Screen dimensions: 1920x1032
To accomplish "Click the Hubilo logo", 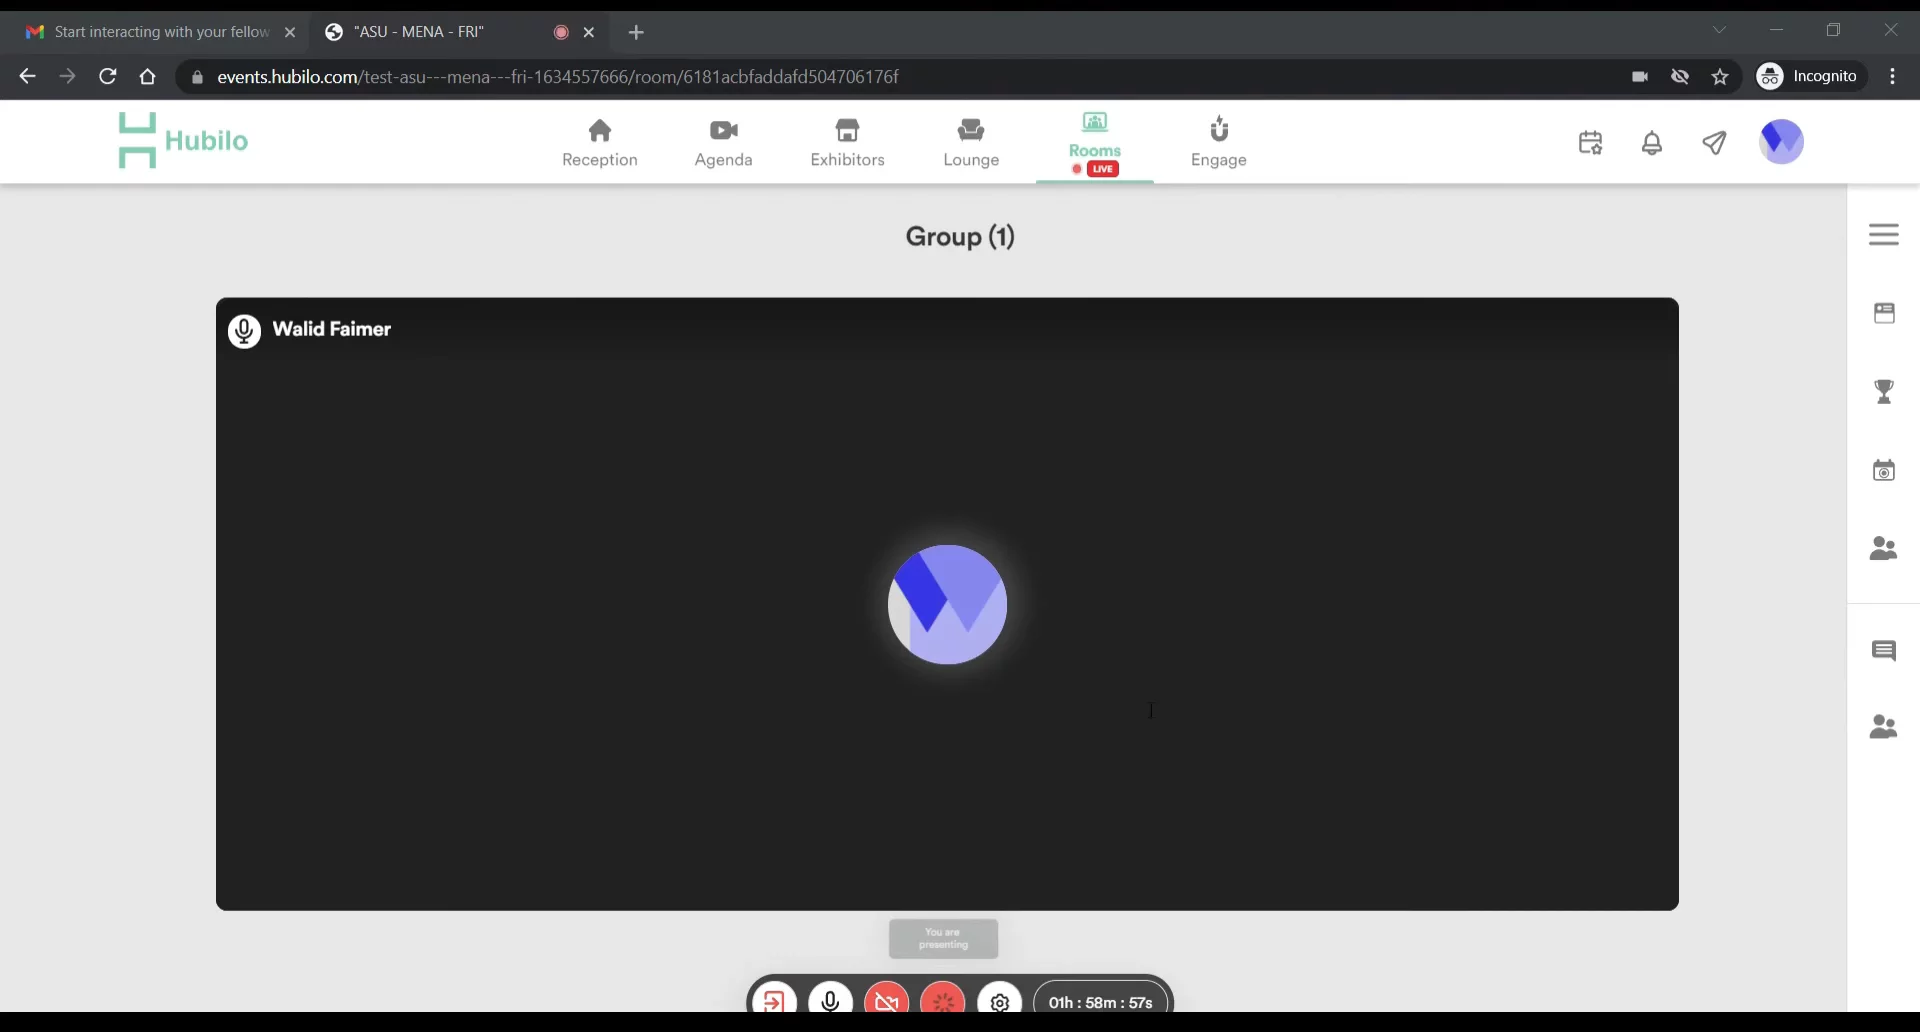I will (x=183, y=141).
